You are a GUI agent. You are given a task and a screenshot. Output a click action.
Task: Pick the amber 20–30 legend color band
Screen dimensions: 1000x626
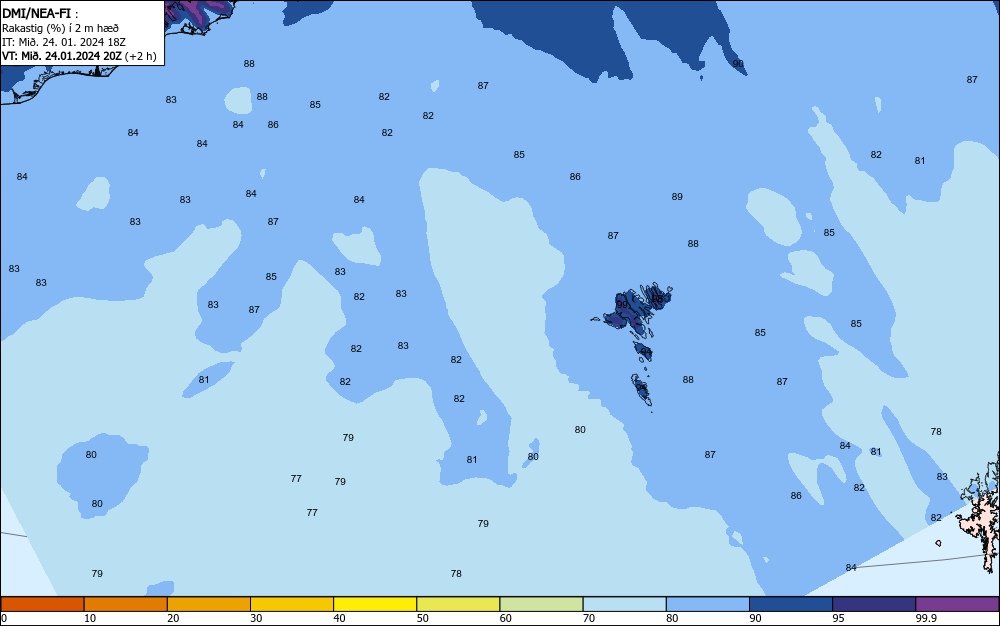pyautogui.click(x=209, y=604)
